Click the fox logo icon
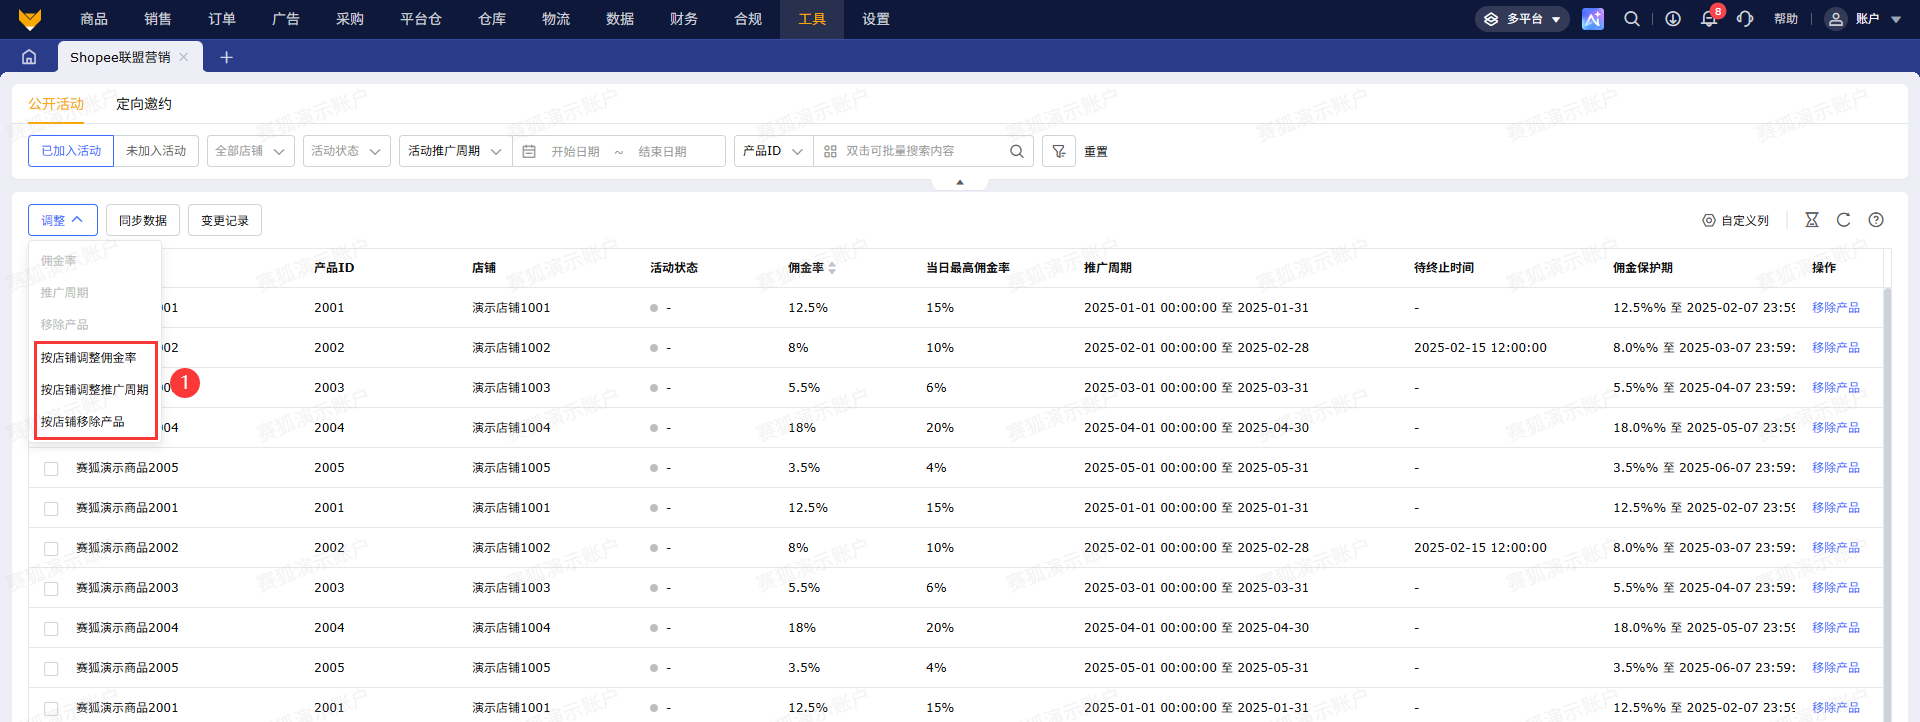Viewport: 1920px width, 722px height. 30,19
